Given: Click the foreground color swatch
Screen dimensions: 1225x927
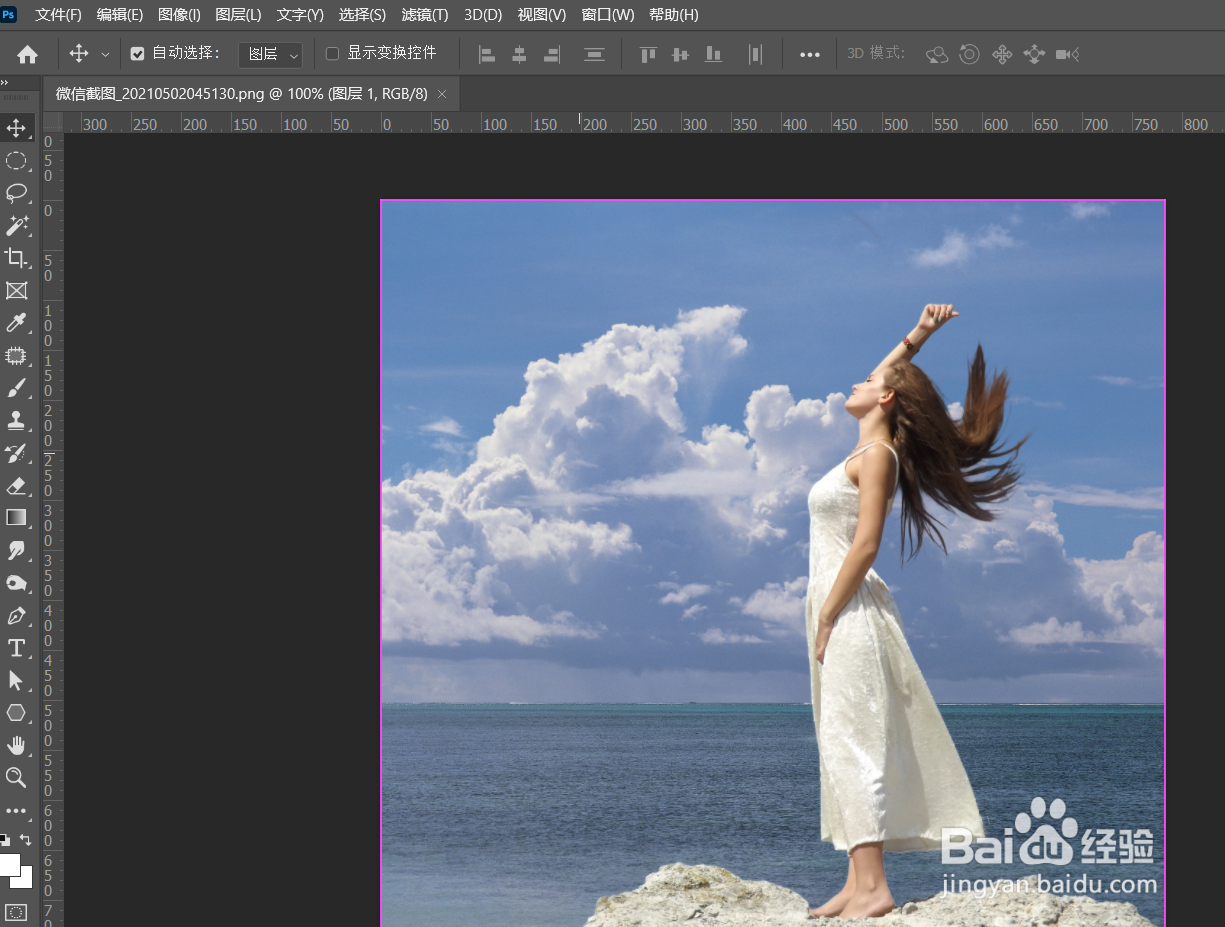Looking at the screenshot, I should click(x=8, y=865).
